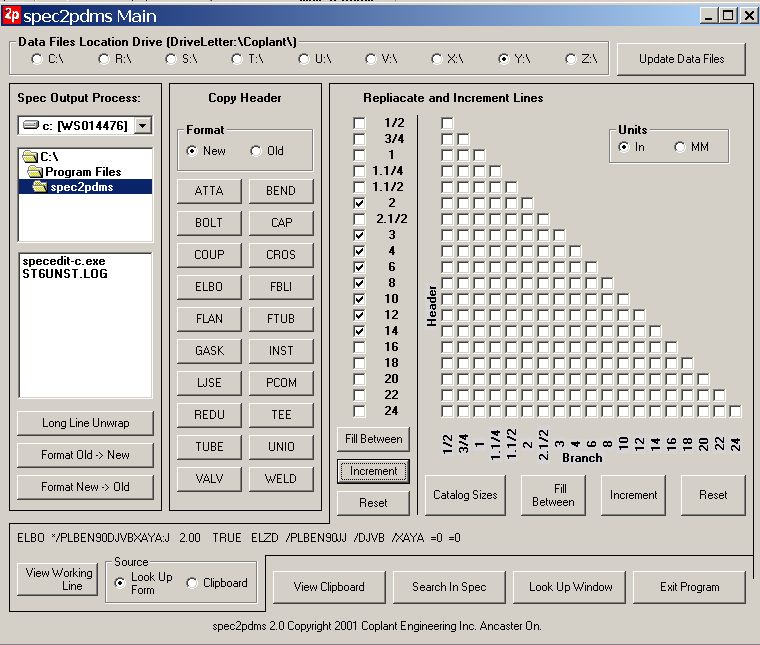Click Fill Between under size checkboxes
Screen dimensions: 760x645
pyautogui.click(x=373, y=439)
